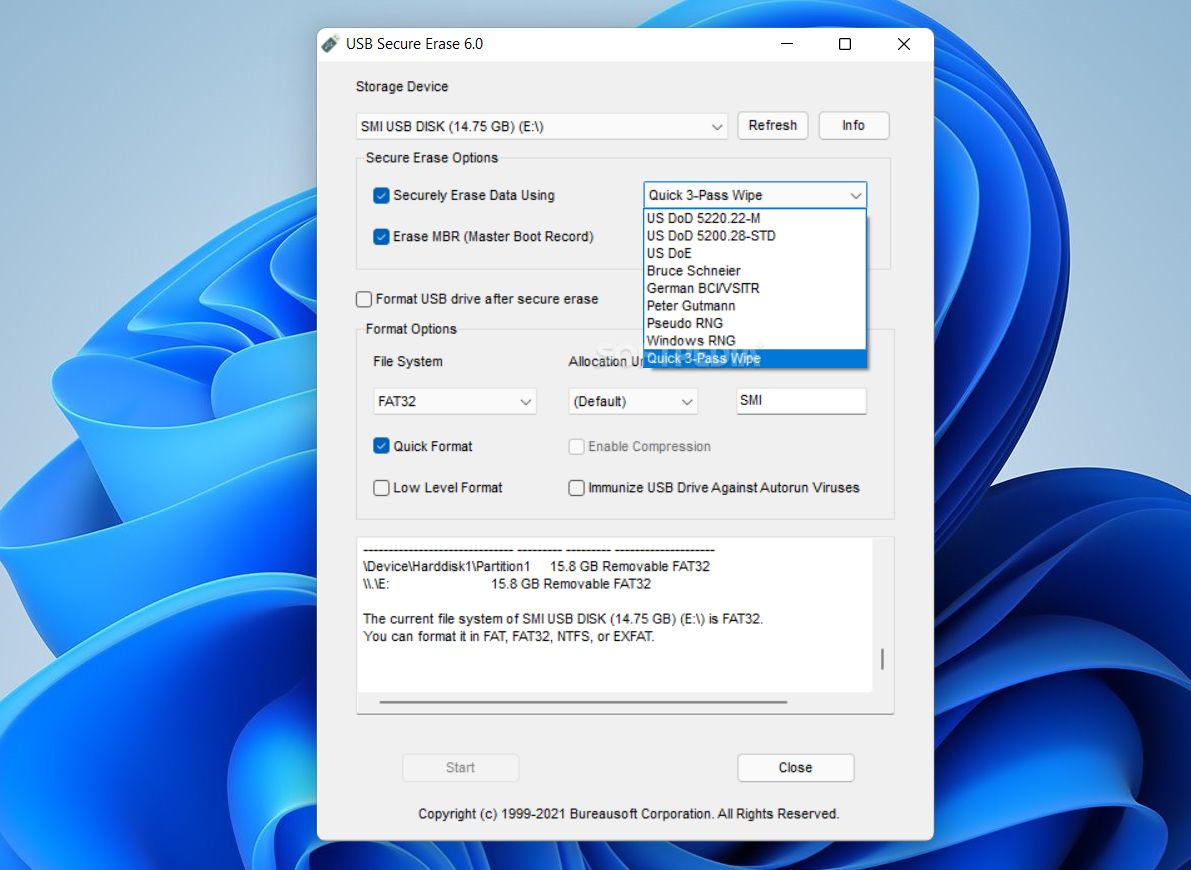Check Immunize USB Drive Against Autorun Viruses
The height and width of the screenshot is (870, 1191).
point(576,488)
